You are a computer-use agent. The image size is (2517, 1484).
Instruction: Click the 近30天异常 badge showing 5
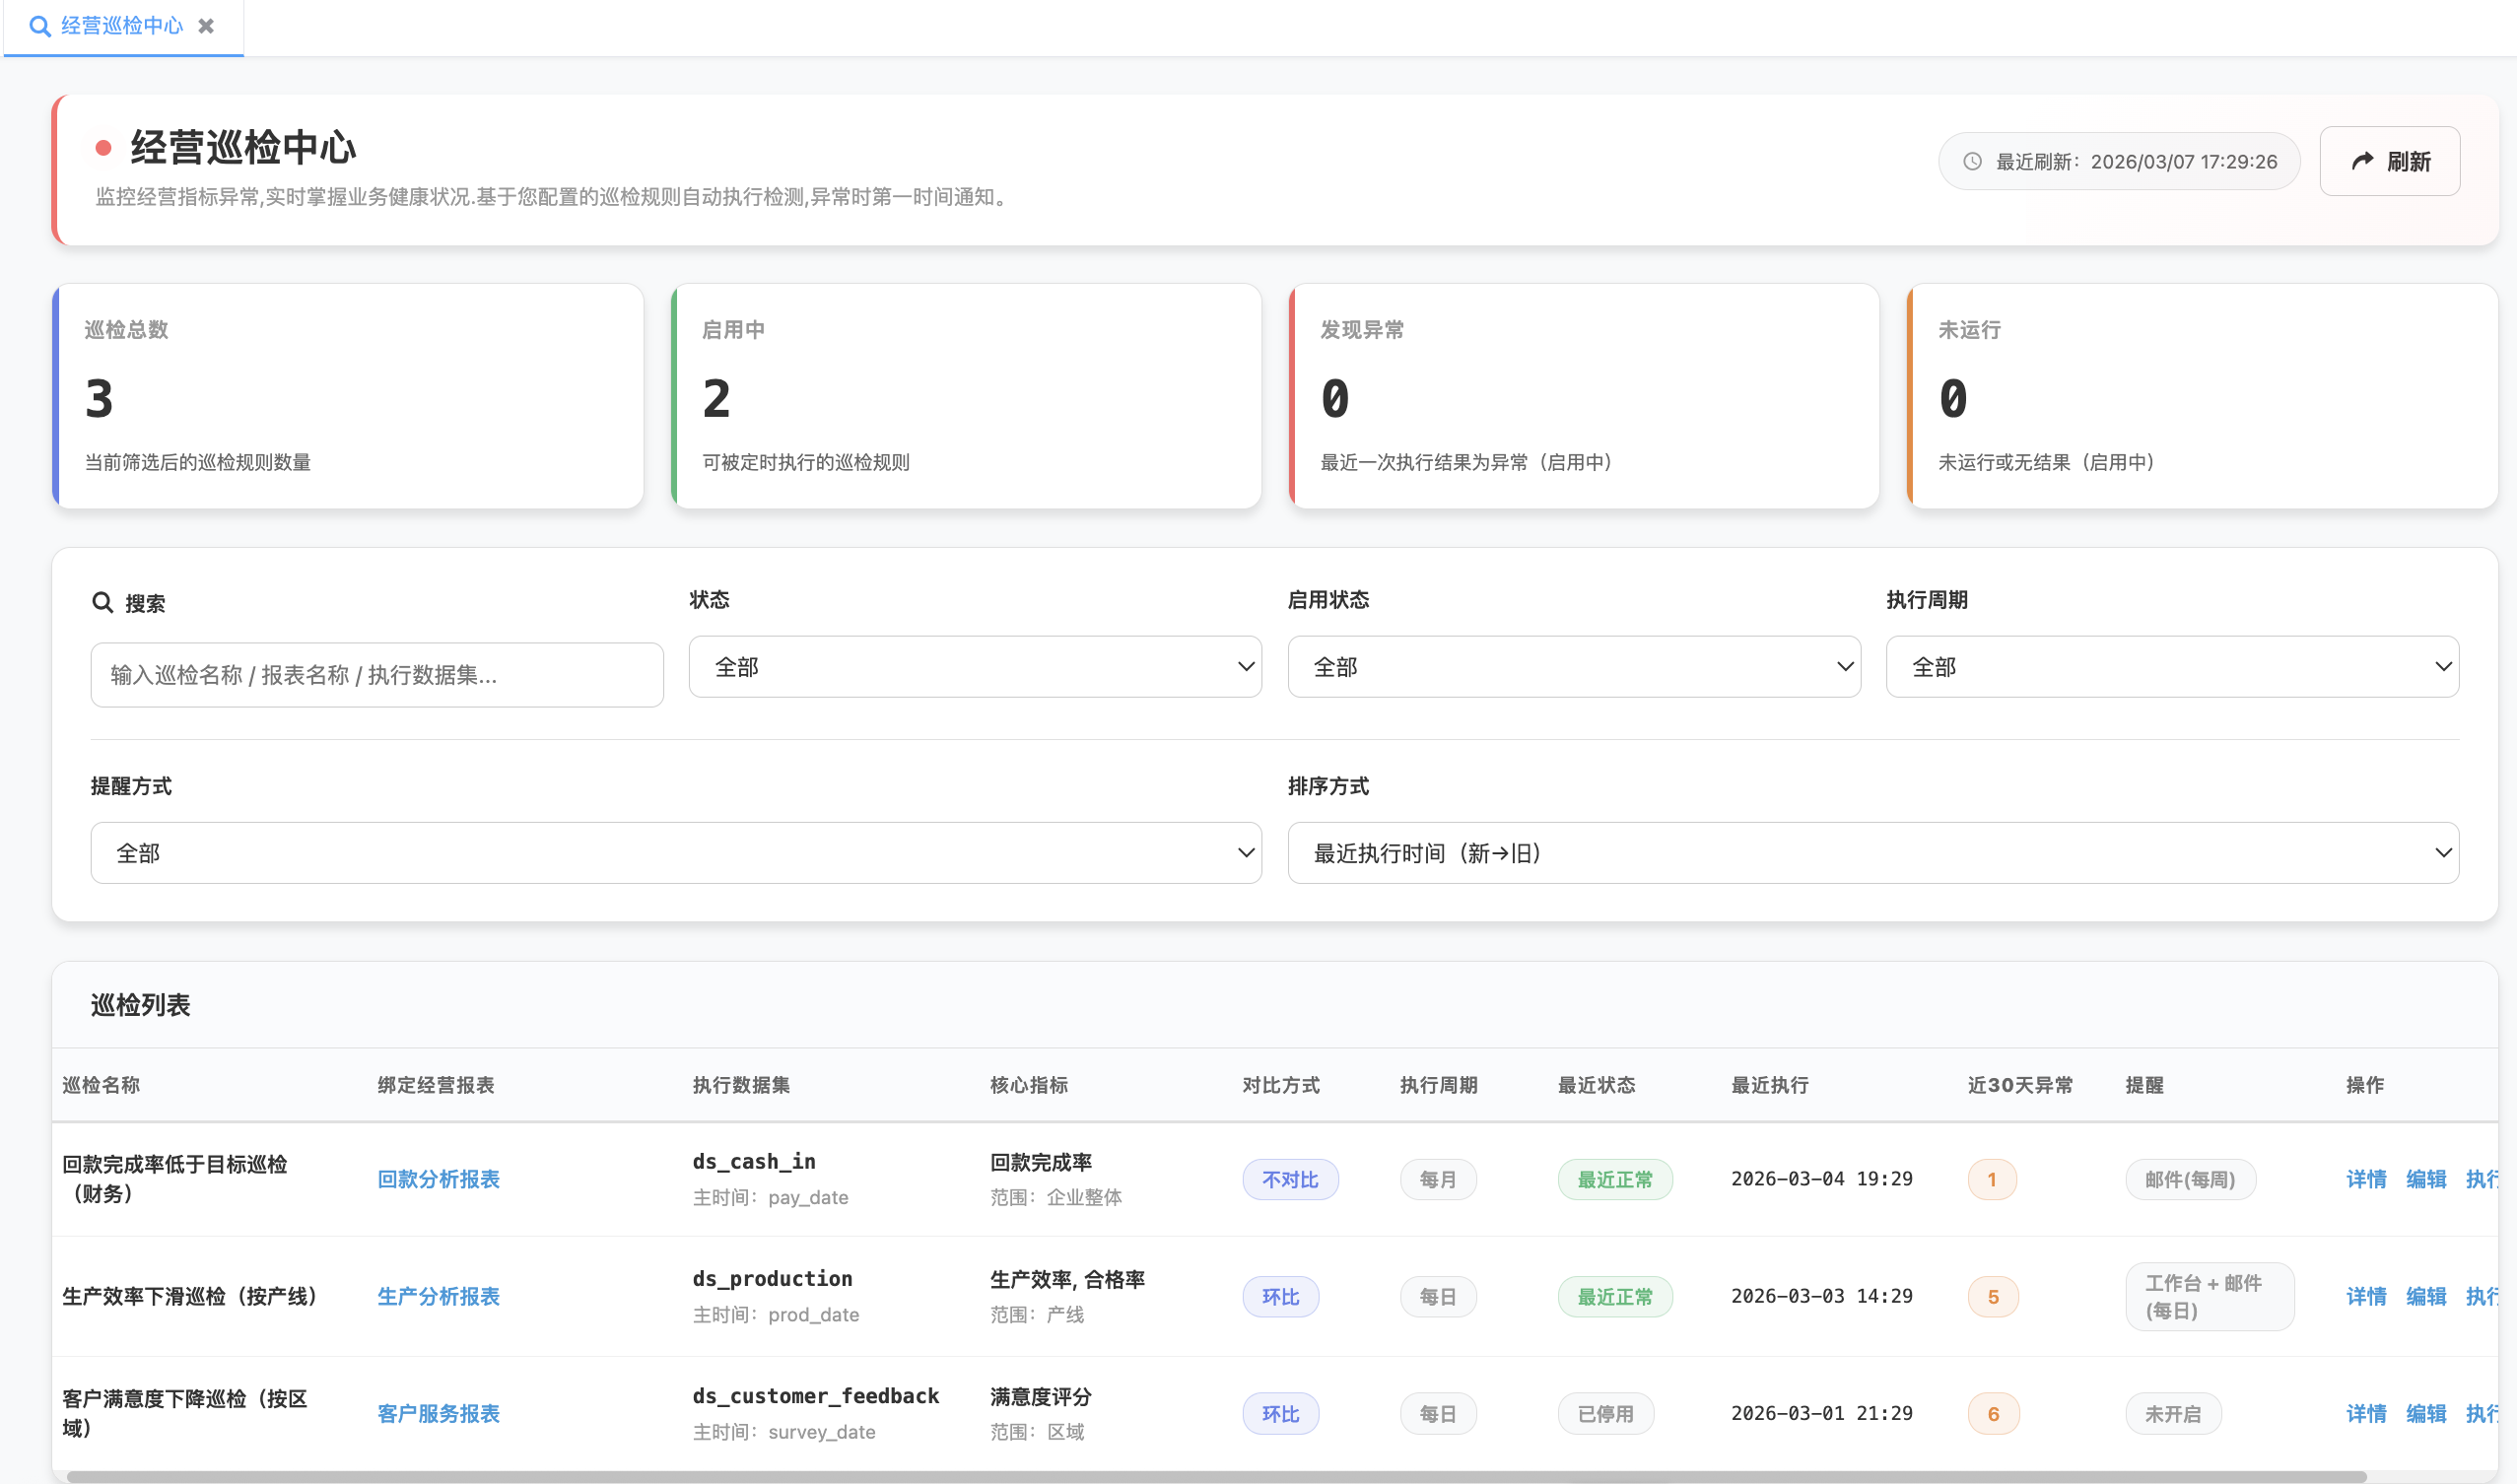(1992, 1297)
